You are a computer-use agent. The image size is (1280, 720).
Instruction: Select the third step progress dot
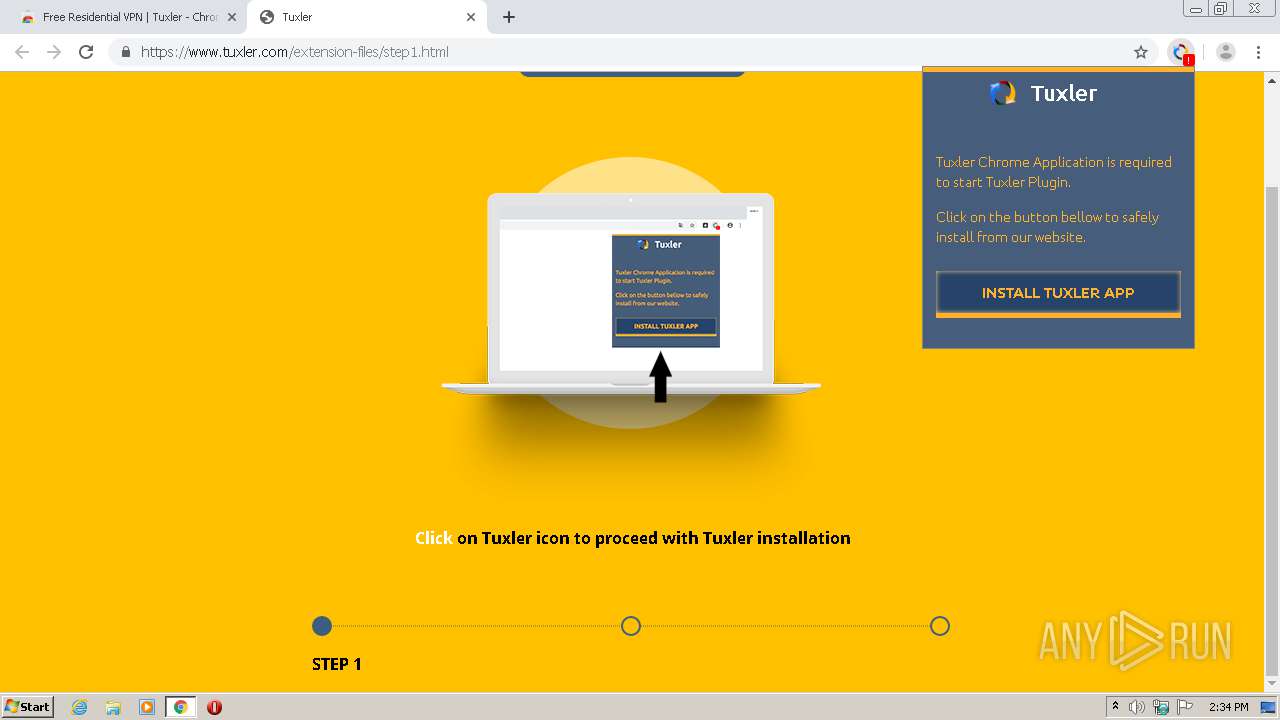tap(940, 626)
